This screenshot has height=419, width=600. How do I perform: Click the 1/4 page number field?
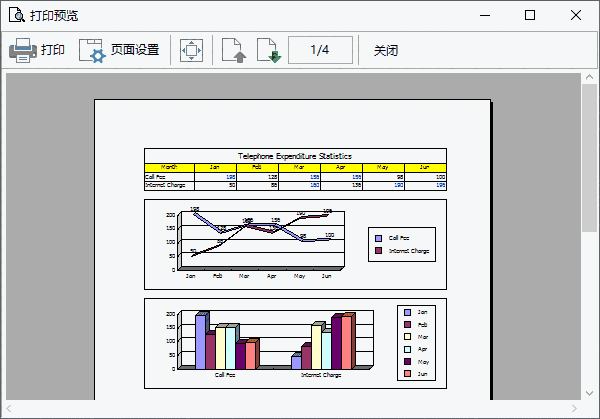point(320,50)
